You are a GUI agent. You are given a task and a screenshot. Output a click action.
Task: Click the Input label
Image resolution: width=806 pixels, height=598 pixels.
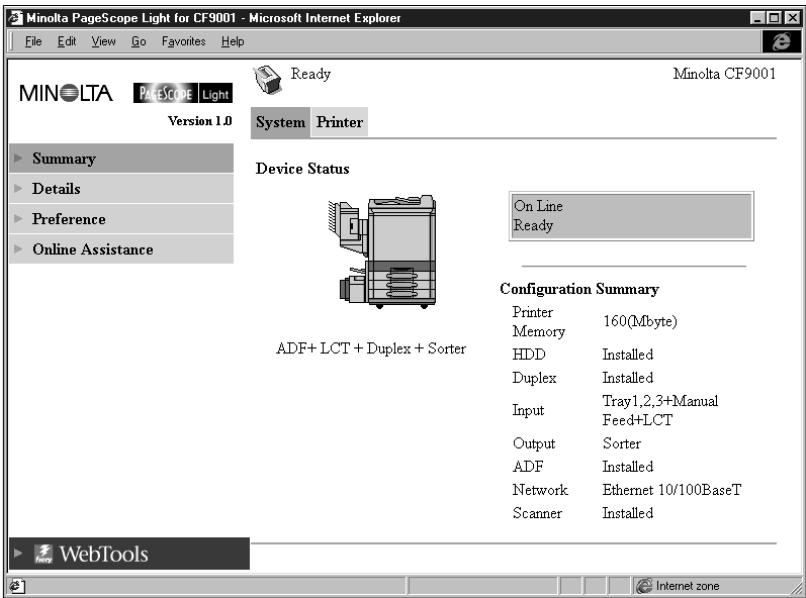pos(528,410)
